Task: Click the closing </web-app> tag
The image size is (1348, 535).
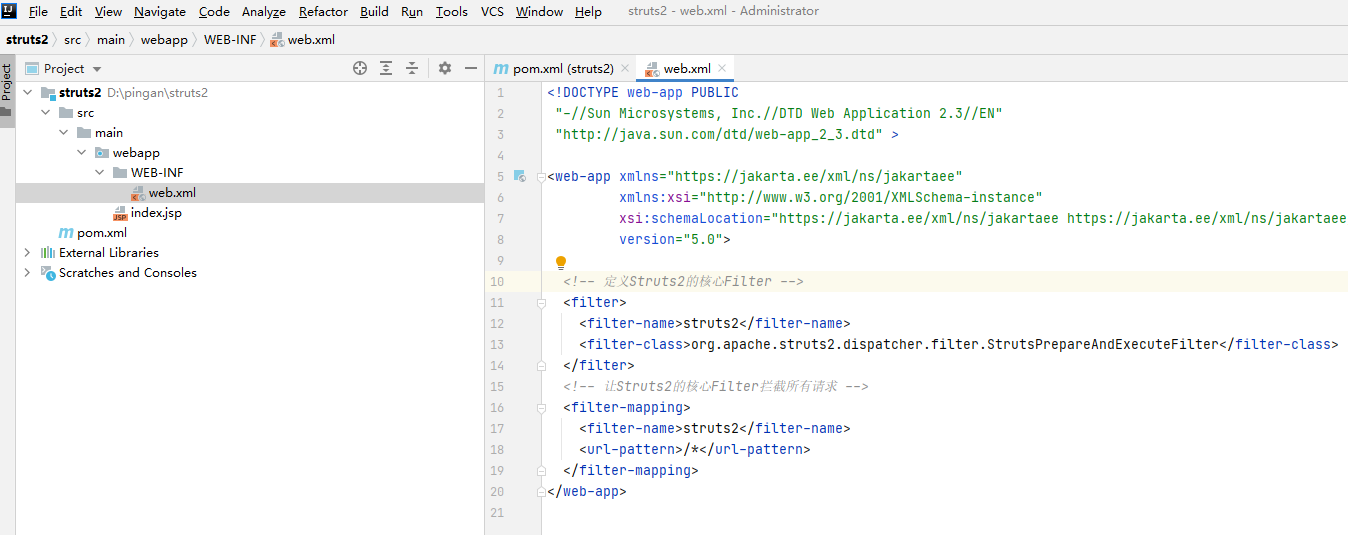Action: (587, 492)
